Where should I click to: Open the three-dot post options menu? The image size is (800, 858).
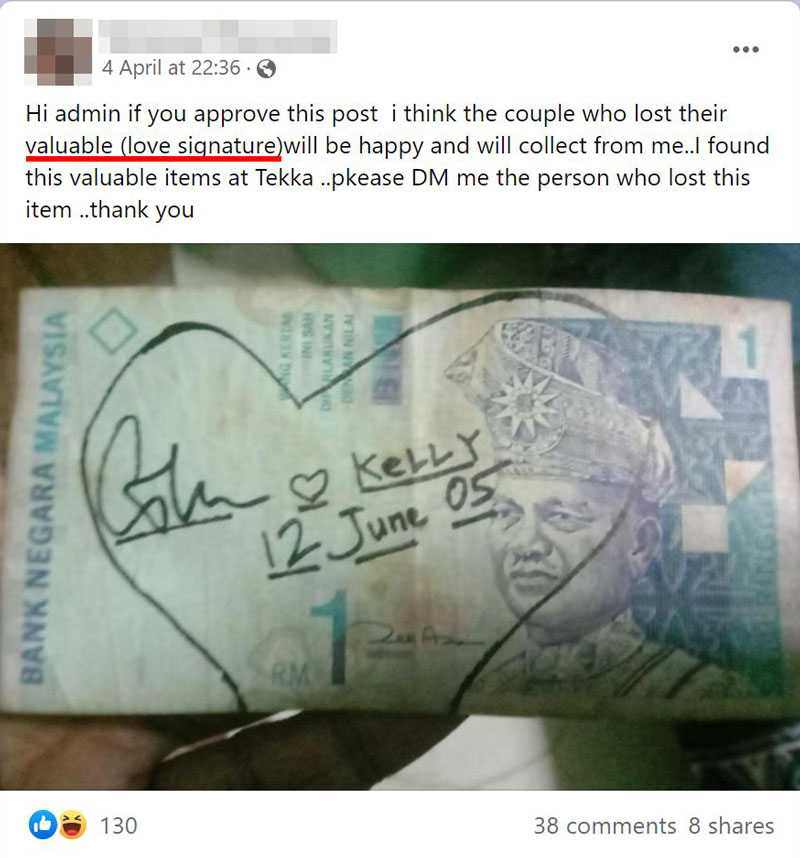coord(745,49)
